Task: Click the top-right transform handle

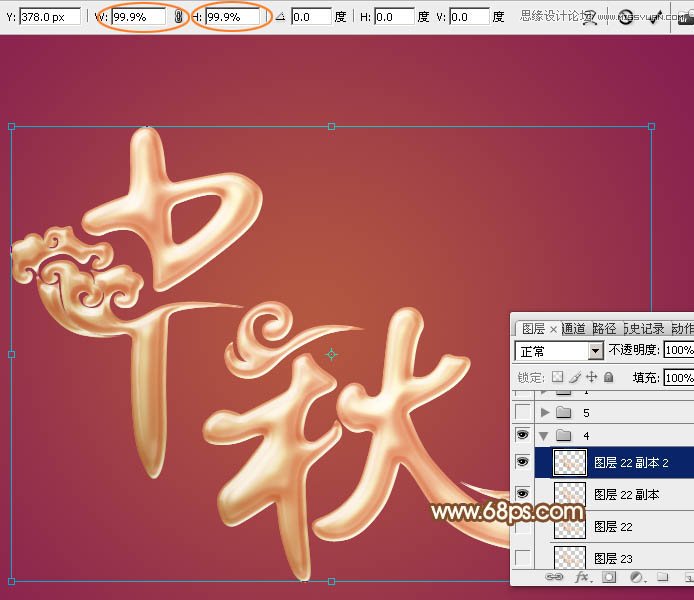Action: tap(652, 127)
